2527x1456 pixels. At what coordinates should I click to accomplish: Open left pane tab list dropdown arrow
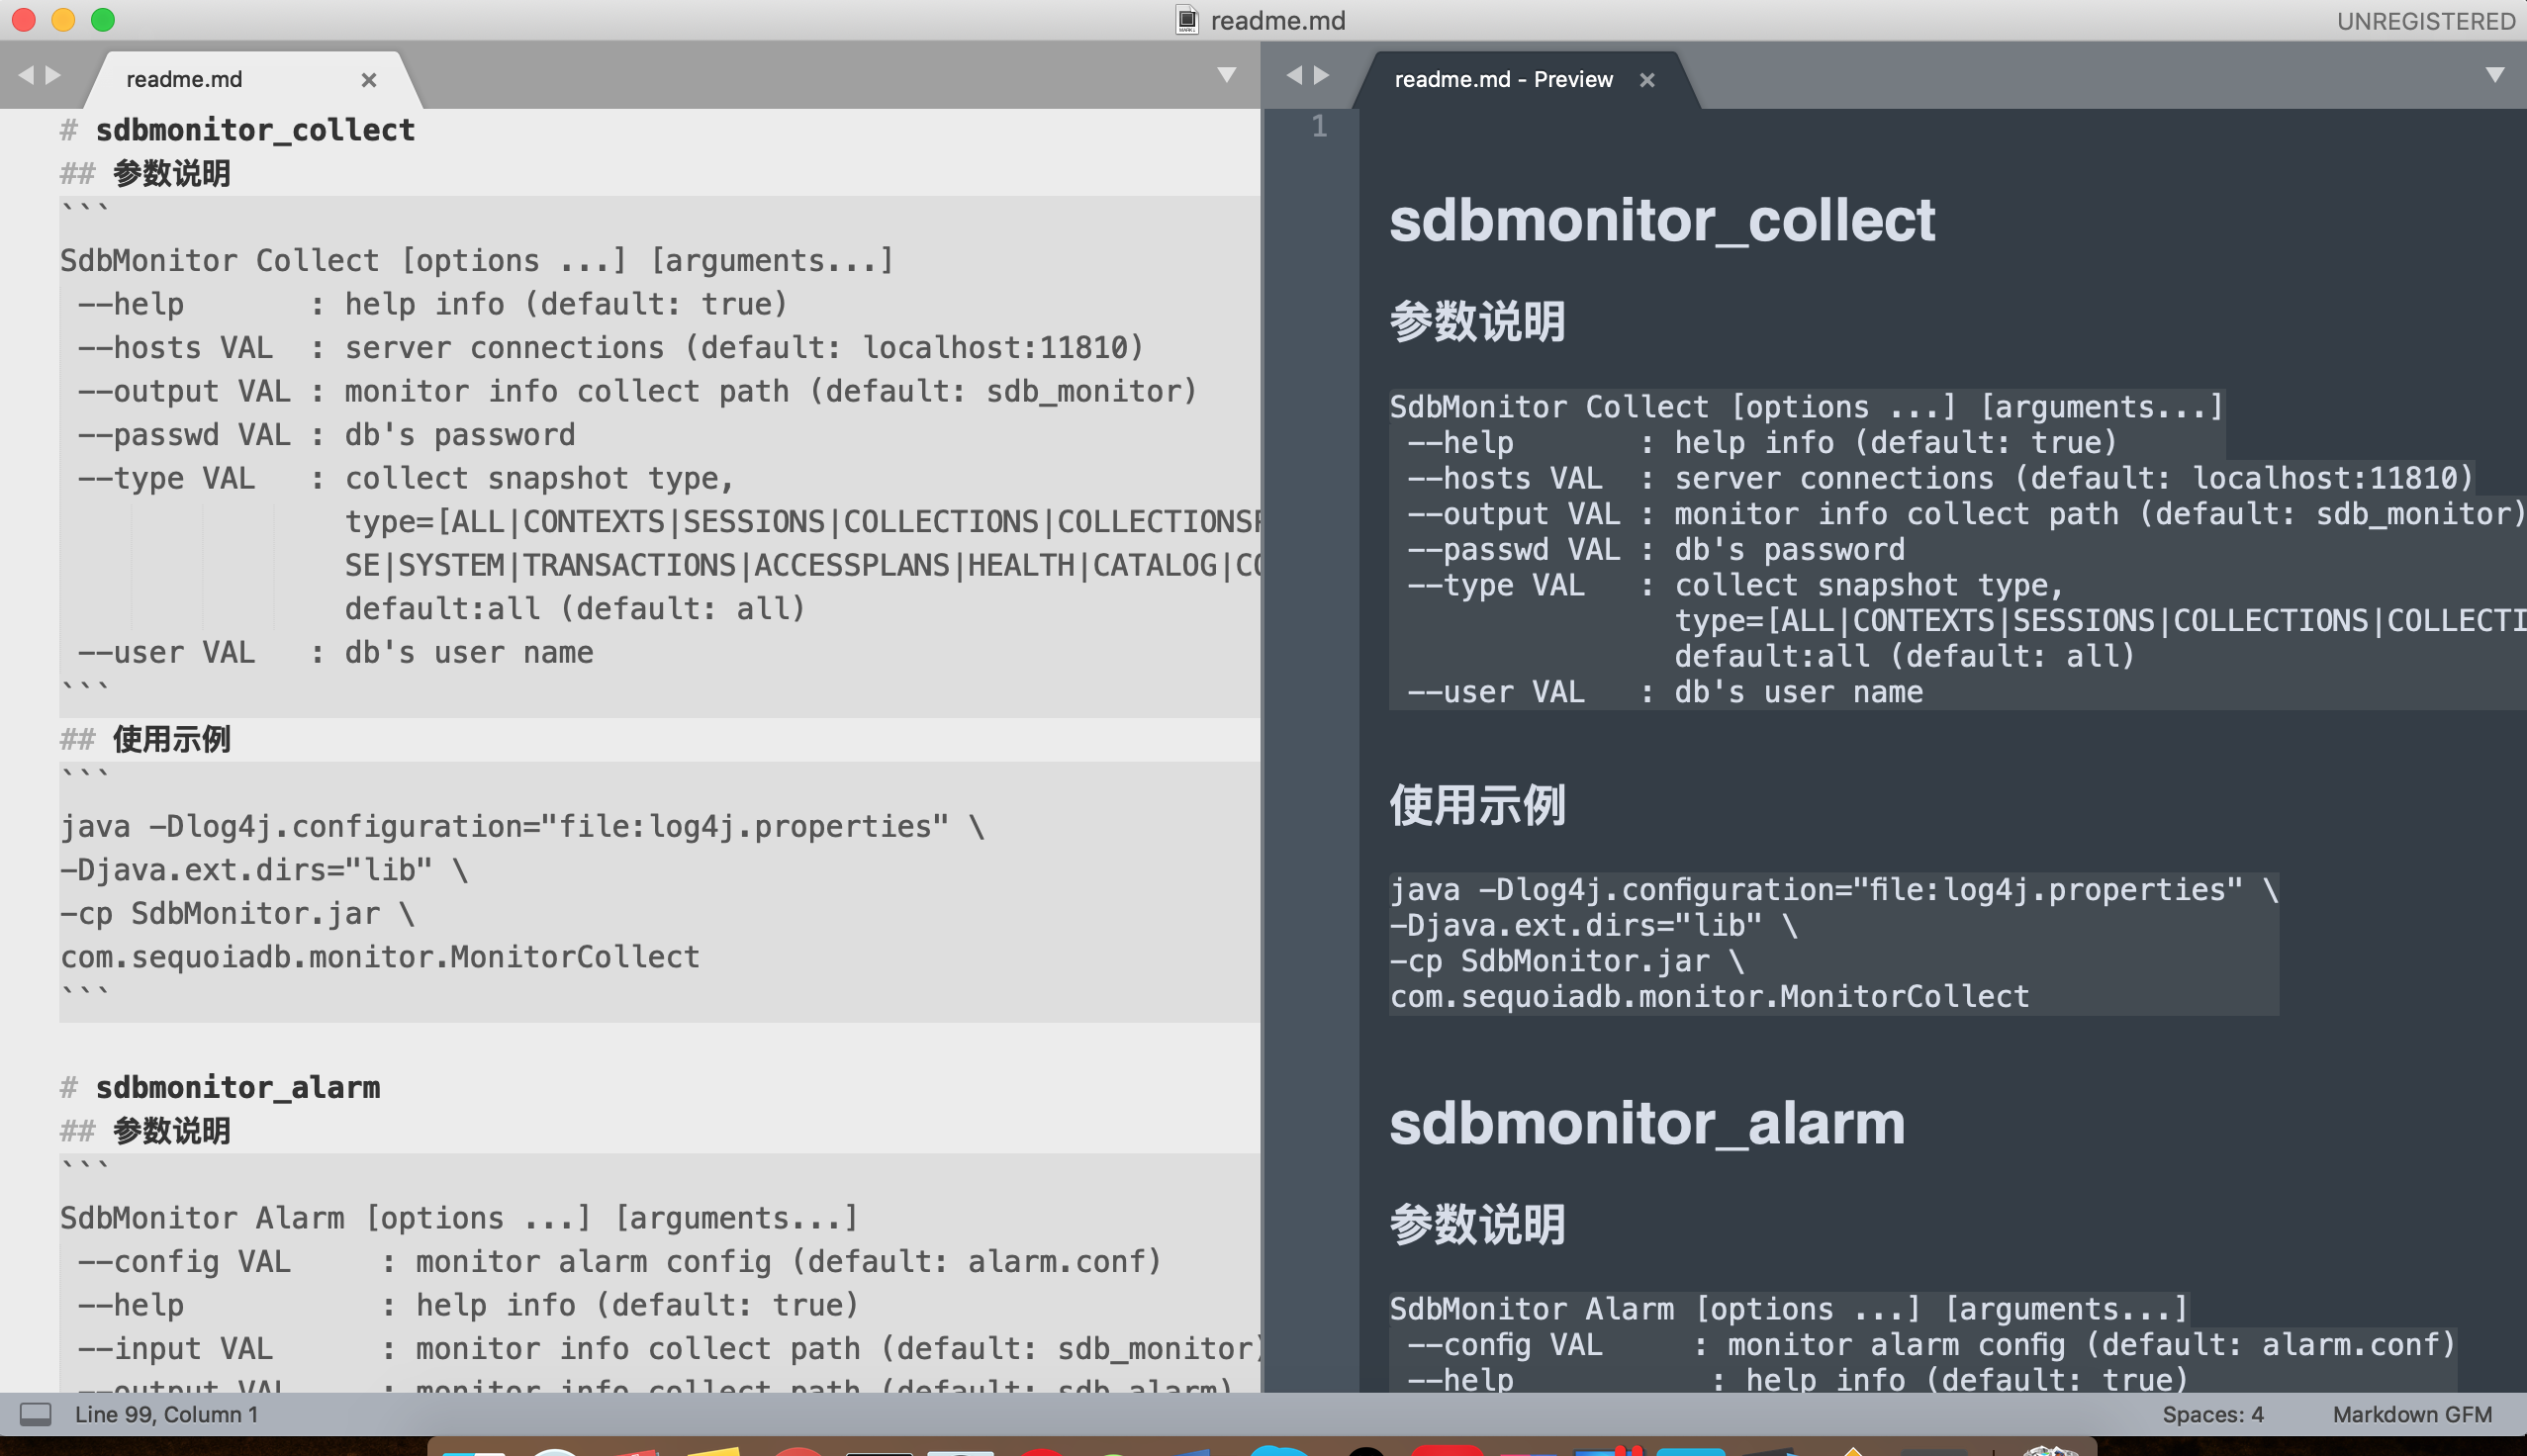[x=1226, y=75]
